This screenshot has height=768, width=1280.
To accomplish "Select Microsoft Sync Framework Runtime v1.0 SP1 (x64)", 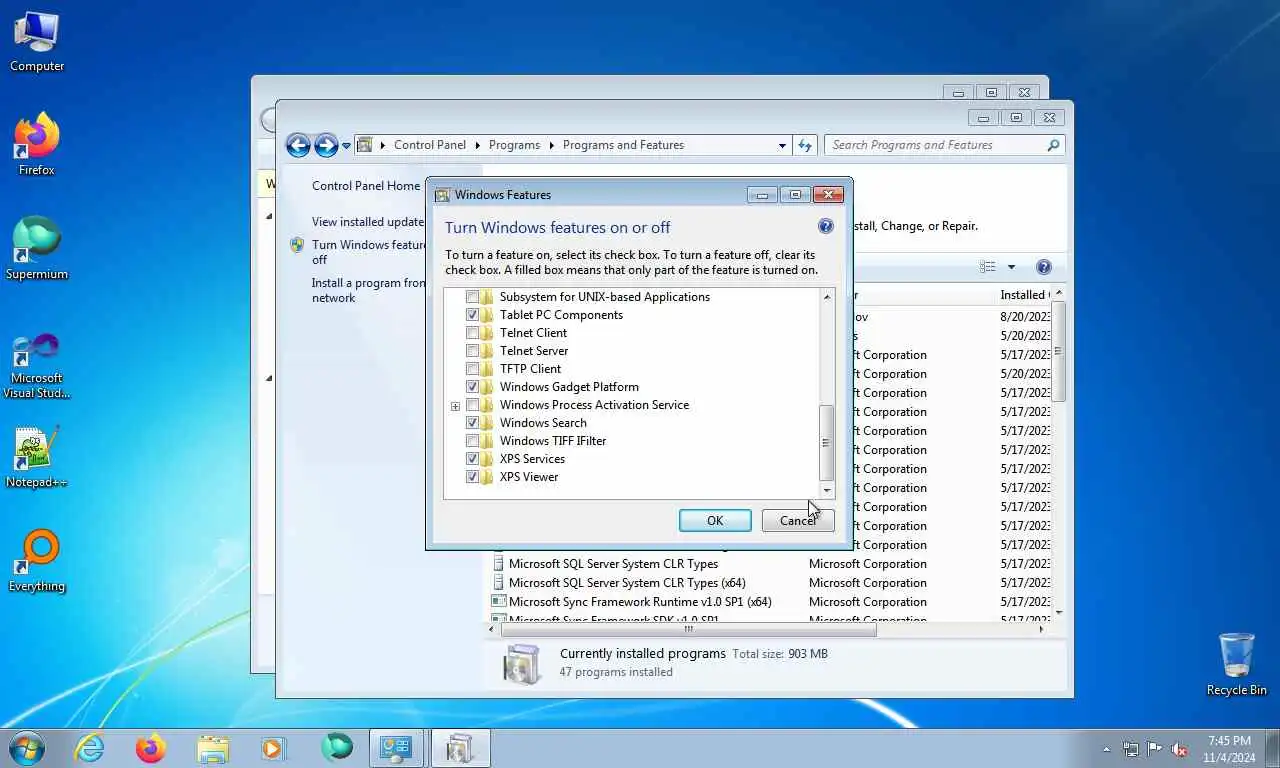I will point(640,602).
